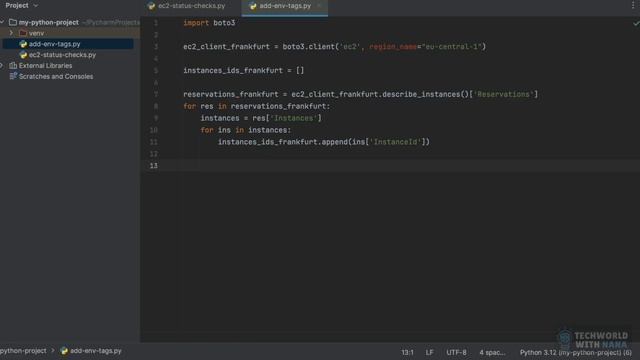Open add-env-tags.py in project tree

click(x=54, y=44)
